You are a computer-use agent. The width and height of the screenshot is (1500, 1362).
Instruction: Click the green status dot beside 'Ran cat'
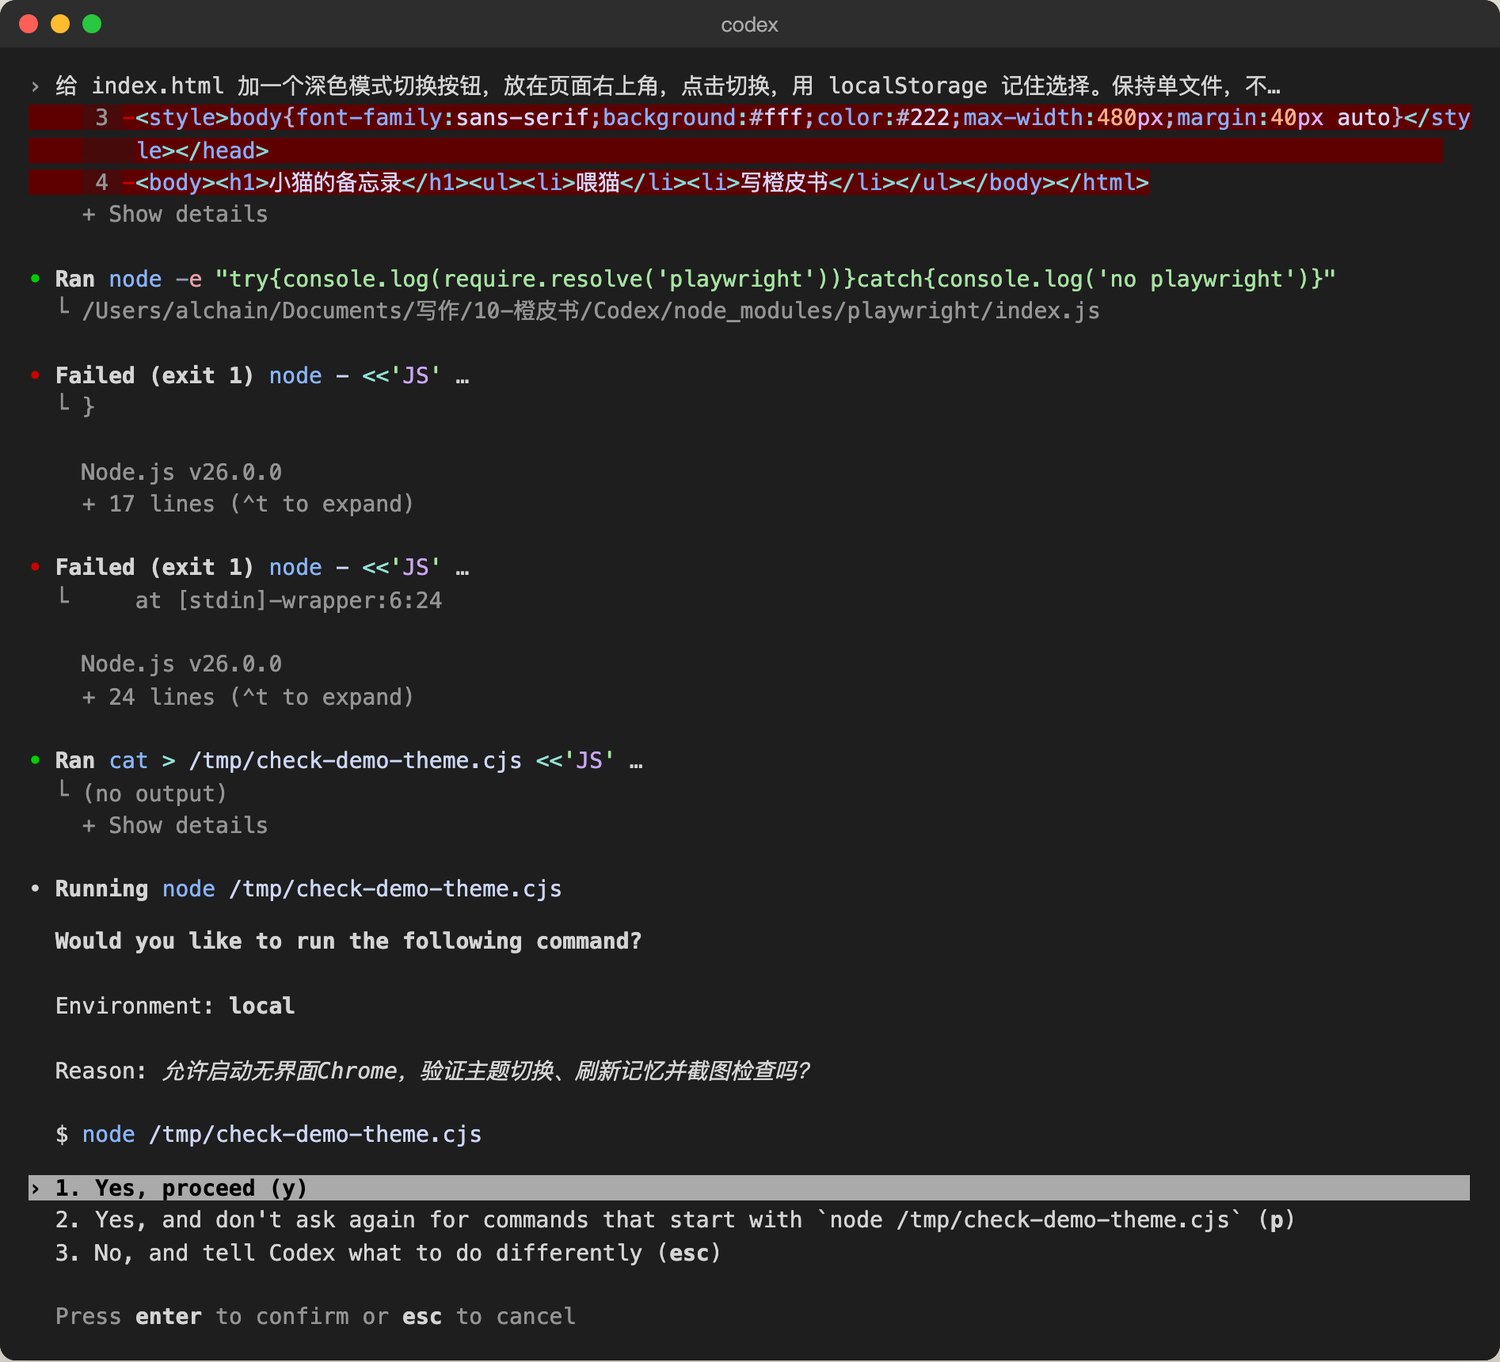point(35,761)
